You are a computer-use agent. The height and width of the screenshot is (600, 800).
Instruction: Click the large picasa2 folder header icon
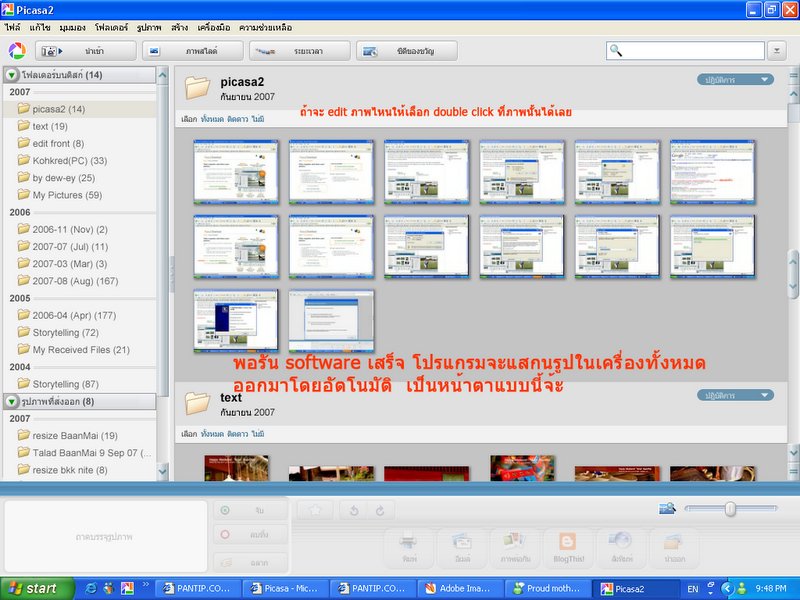click(x=197, y=87)
